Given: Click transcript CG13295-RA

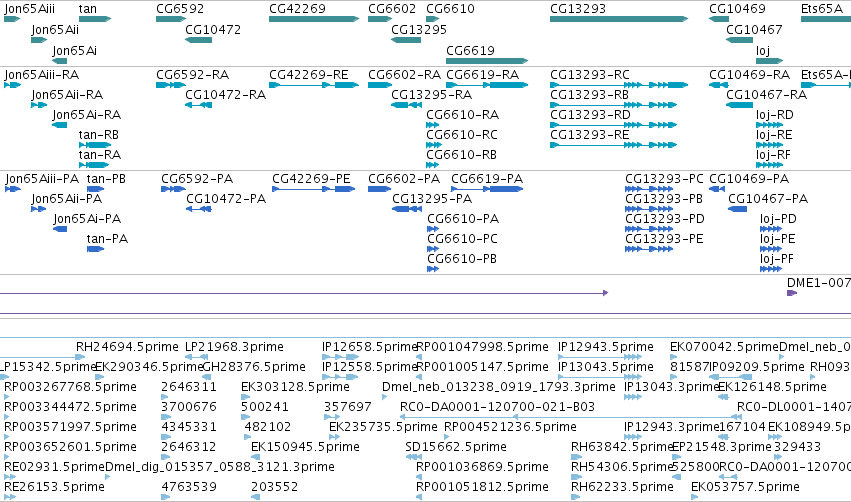Looking at the screenshot, I should [x=431, y=95].
